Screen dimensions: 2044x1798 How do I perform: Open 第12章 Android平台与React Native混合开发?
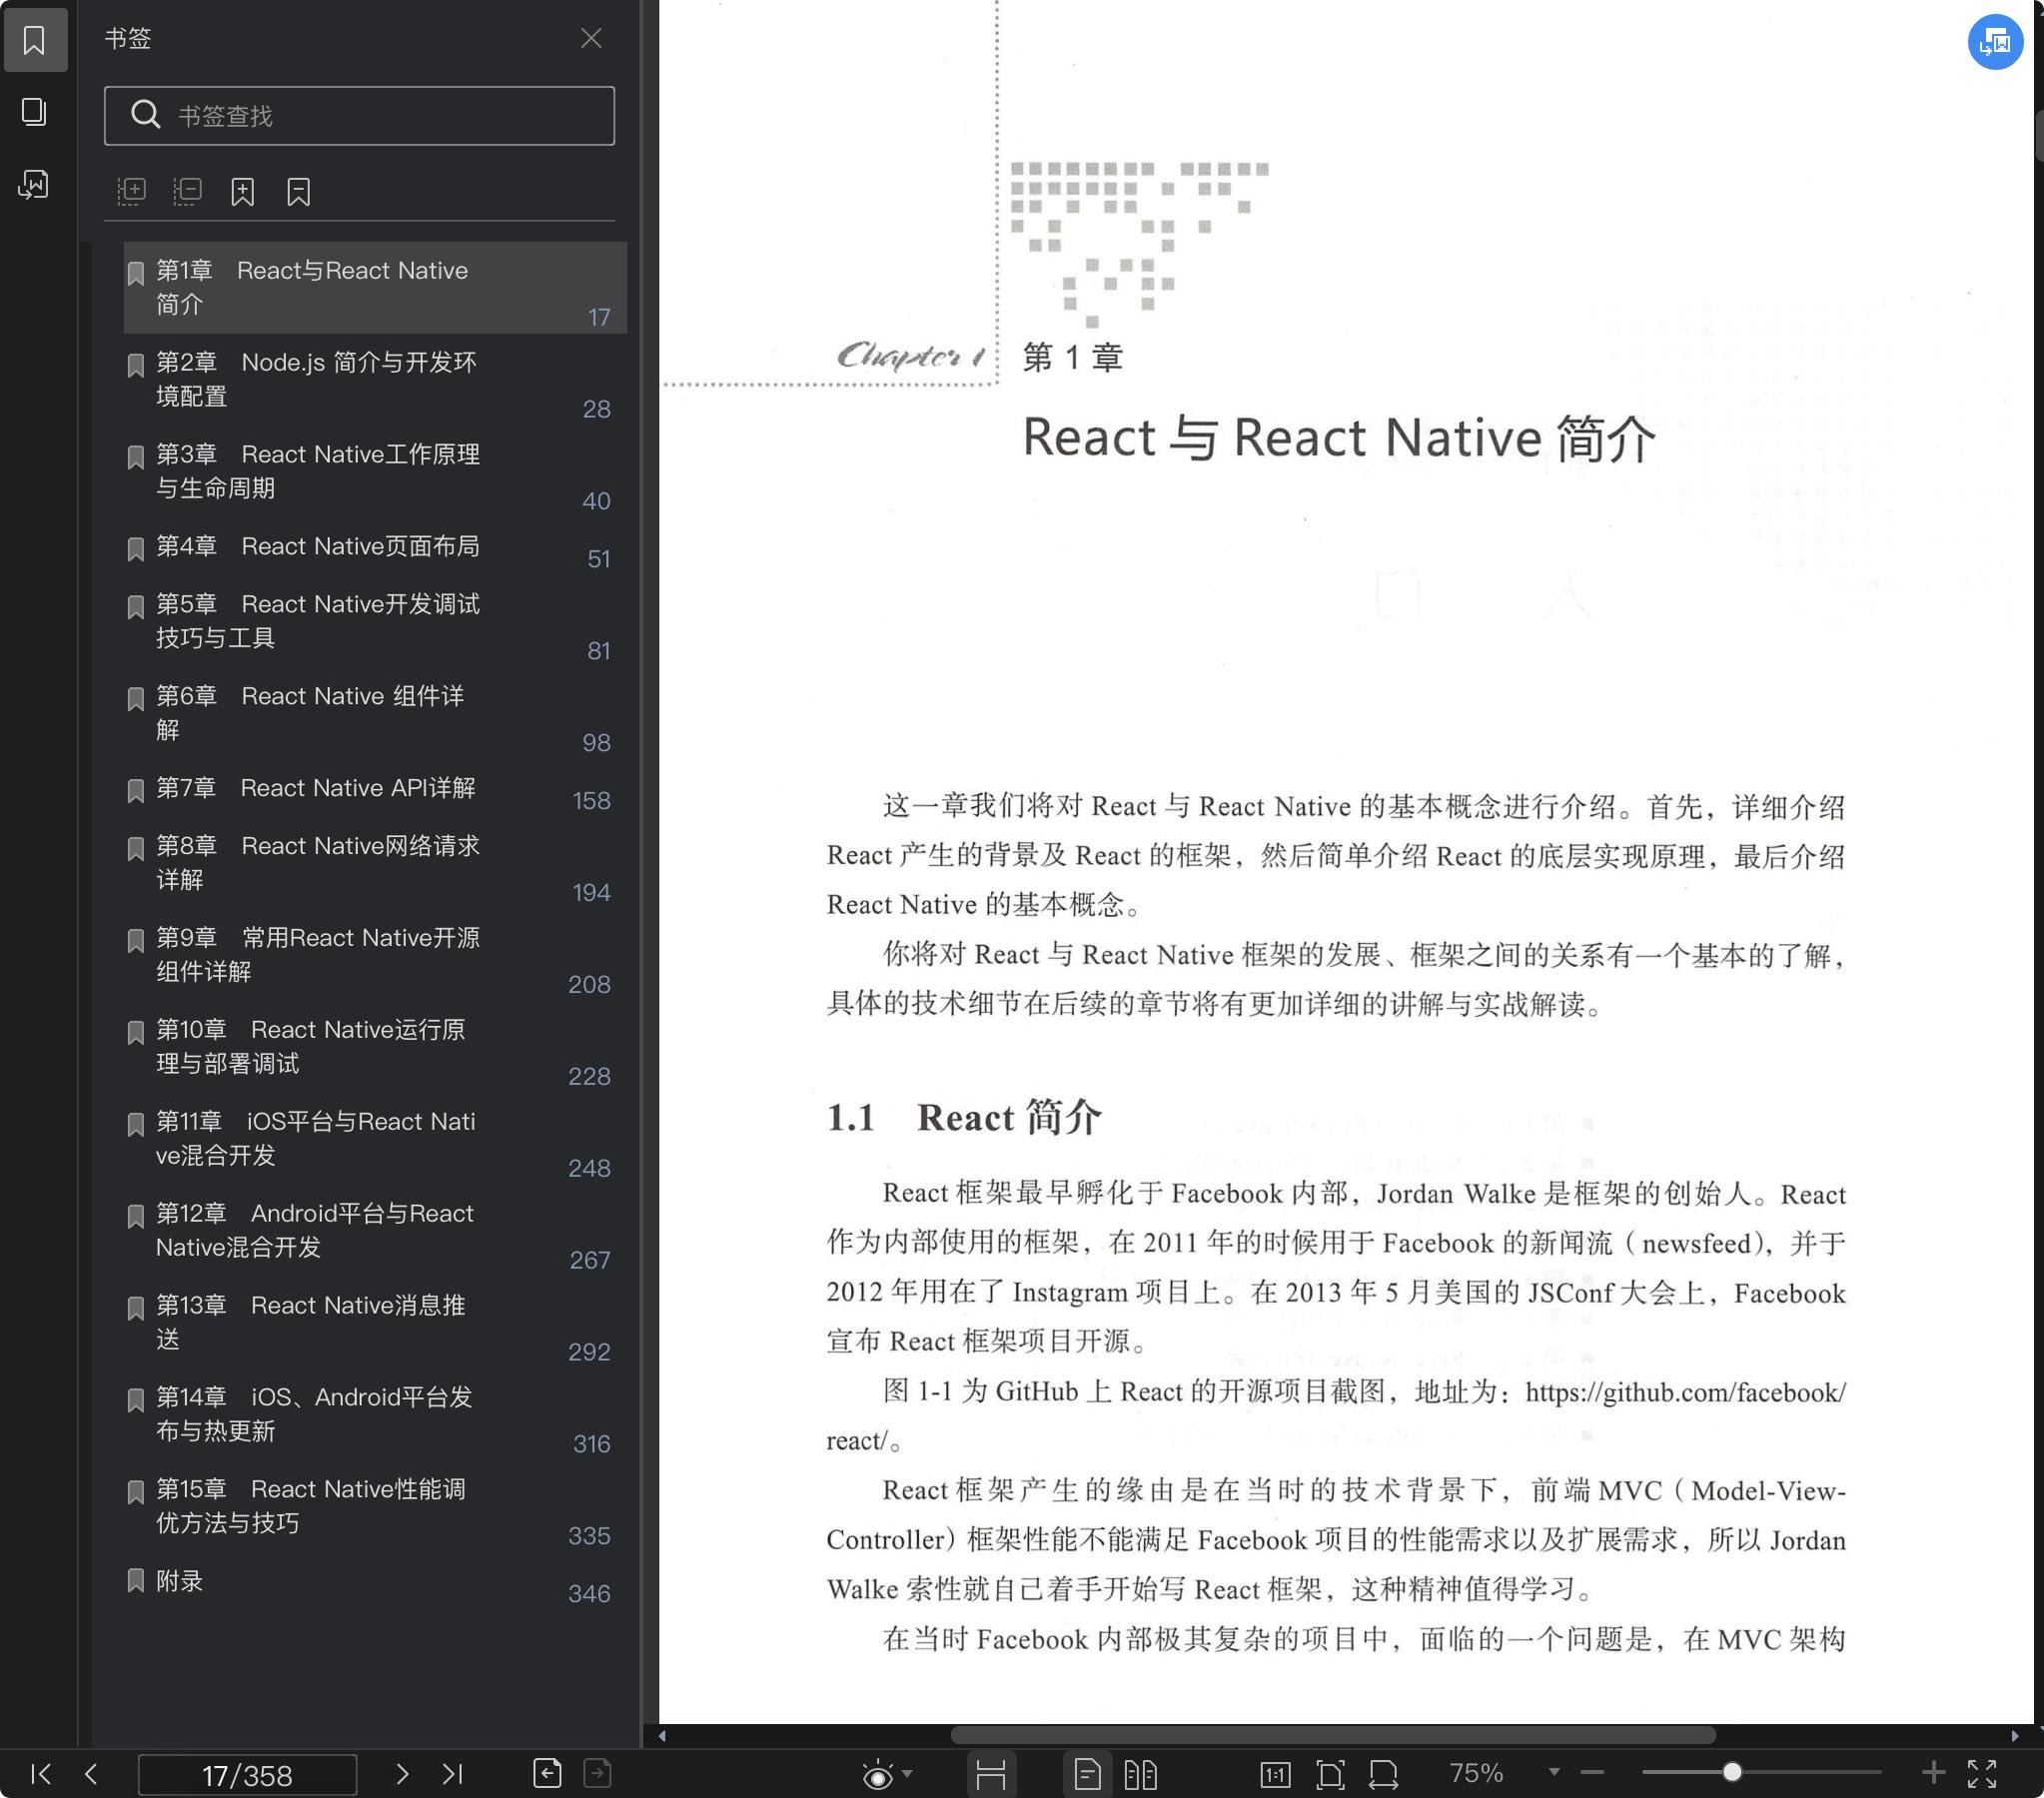(375, 1231)
